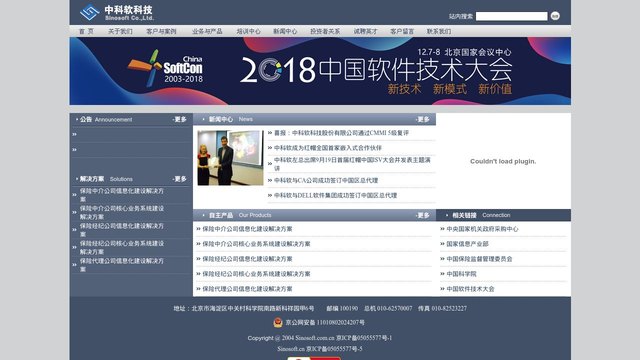Click the police badge icon beside 京公网安备
The height and width of the screenshot is (360, 640).
pyautogui.click(x=278, y=322)
